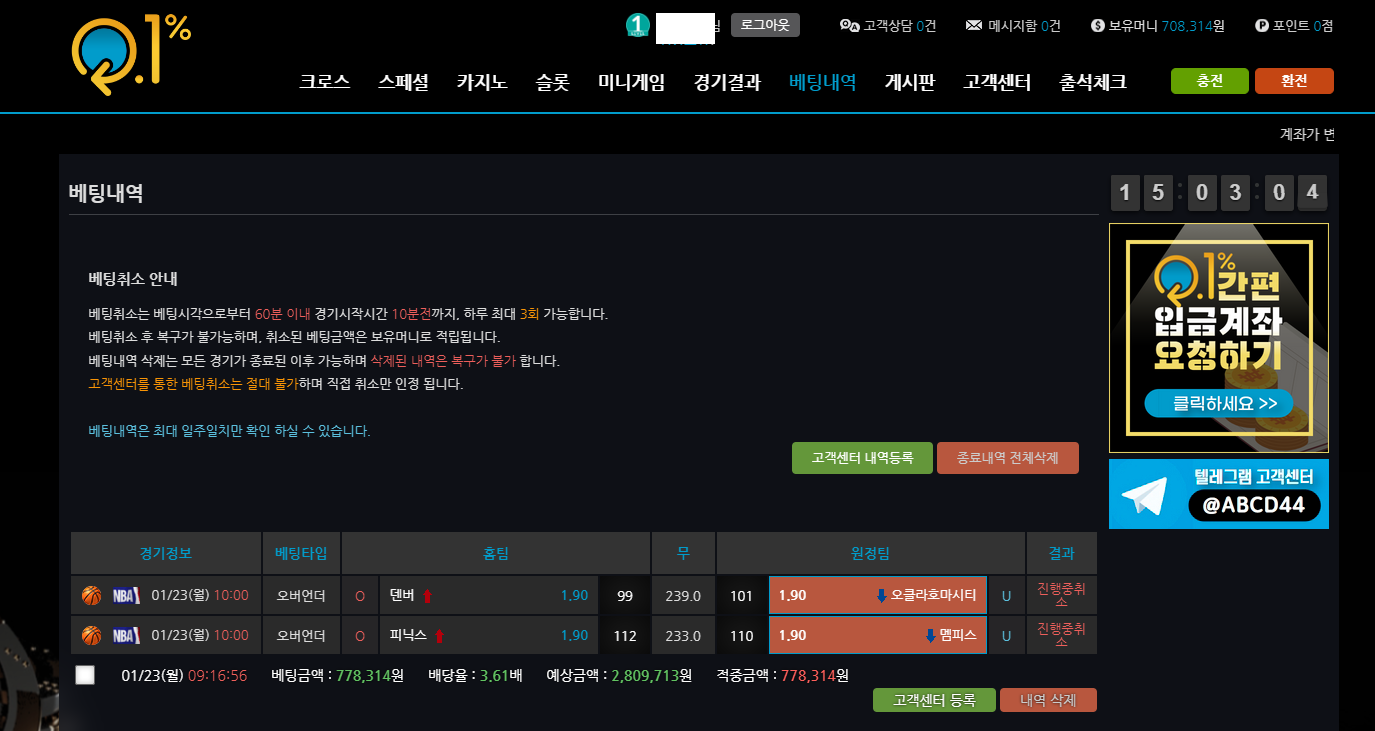This screenshot has width=1375, height=731.
Task: Click the 로그아웃 button
Action: pos(765,25)
